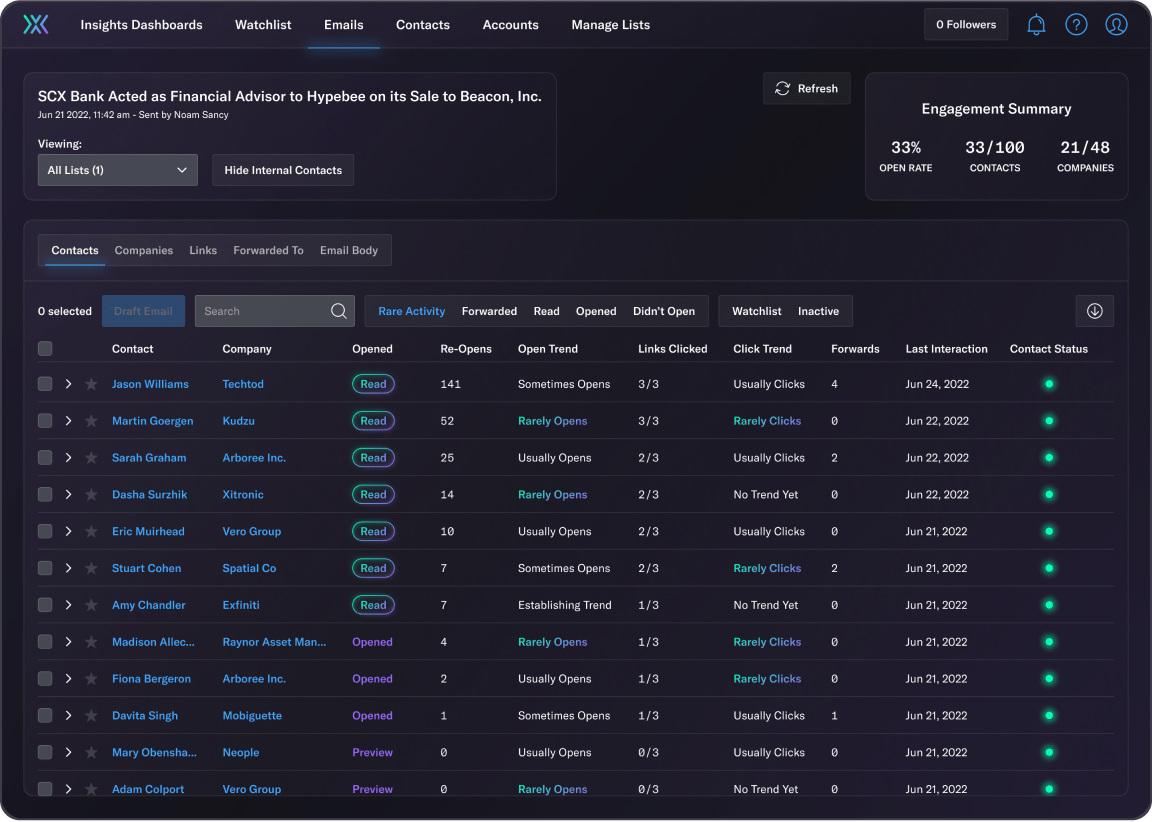The image size is (1152, 822).
Task: Click the notifications bell icon
Action: [x=1036, y=25]
